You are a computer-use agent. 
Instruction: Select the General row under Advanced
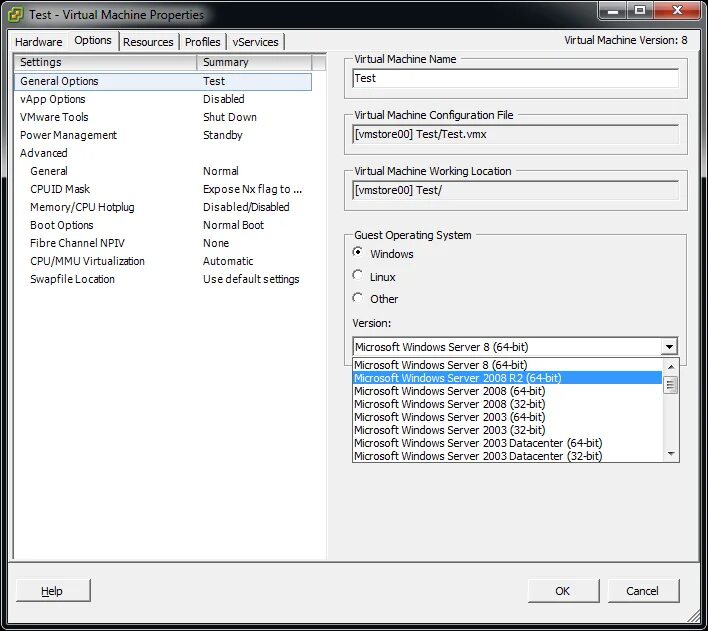(163, 171)
